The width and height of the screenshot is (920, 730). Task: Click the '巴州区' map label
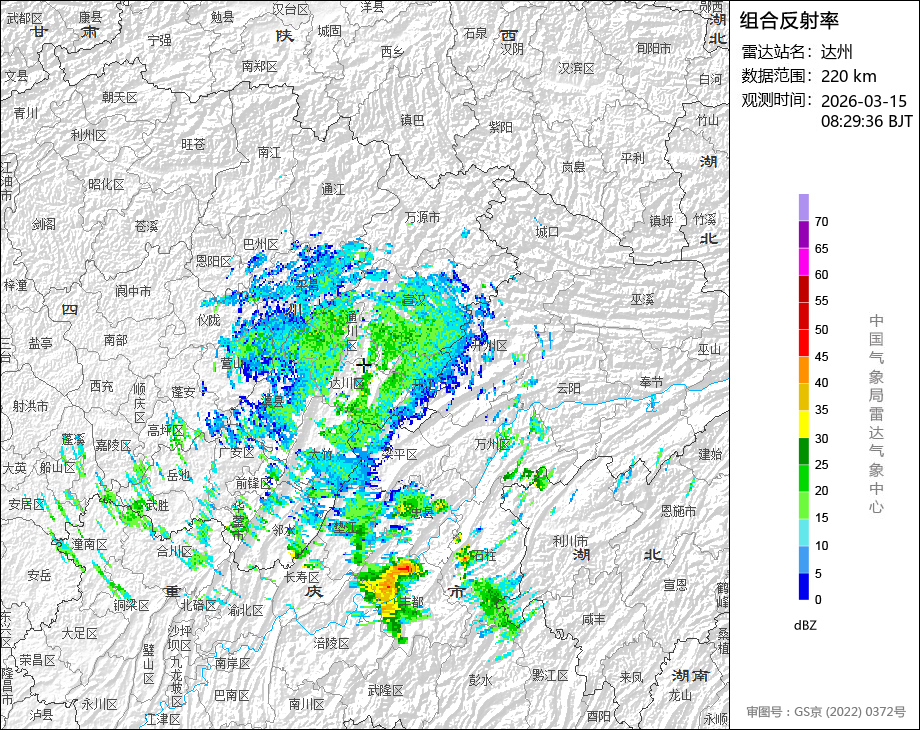point(261,244)
